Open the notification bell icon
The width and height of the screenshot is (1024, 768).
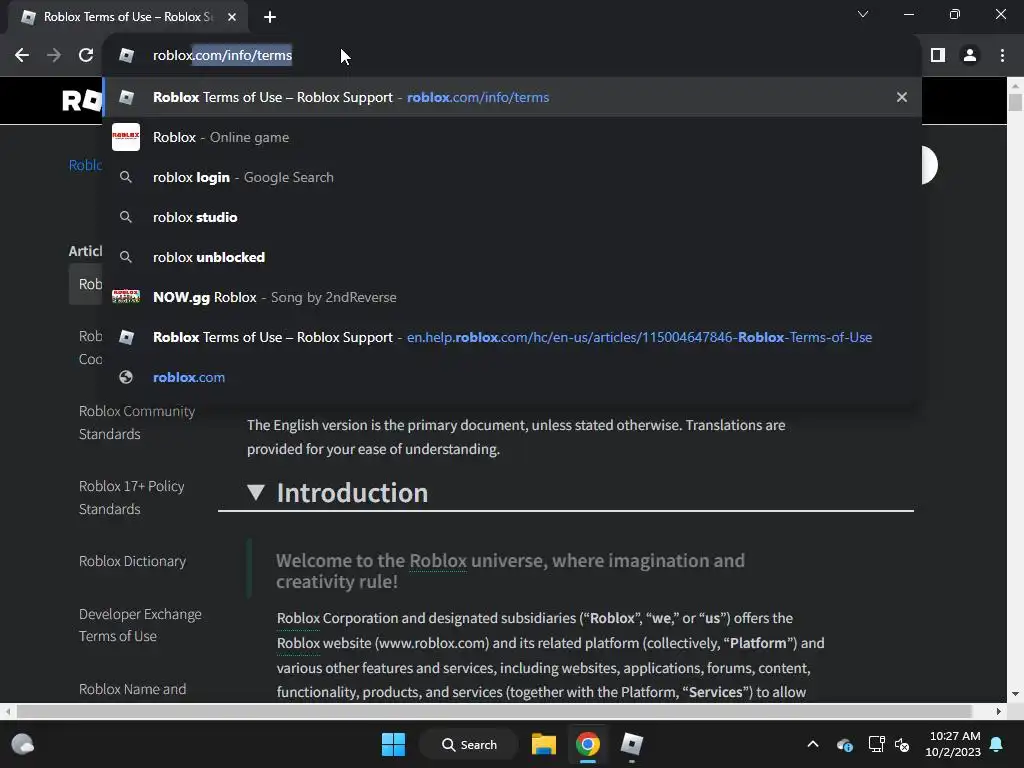(x=997, y=744)
